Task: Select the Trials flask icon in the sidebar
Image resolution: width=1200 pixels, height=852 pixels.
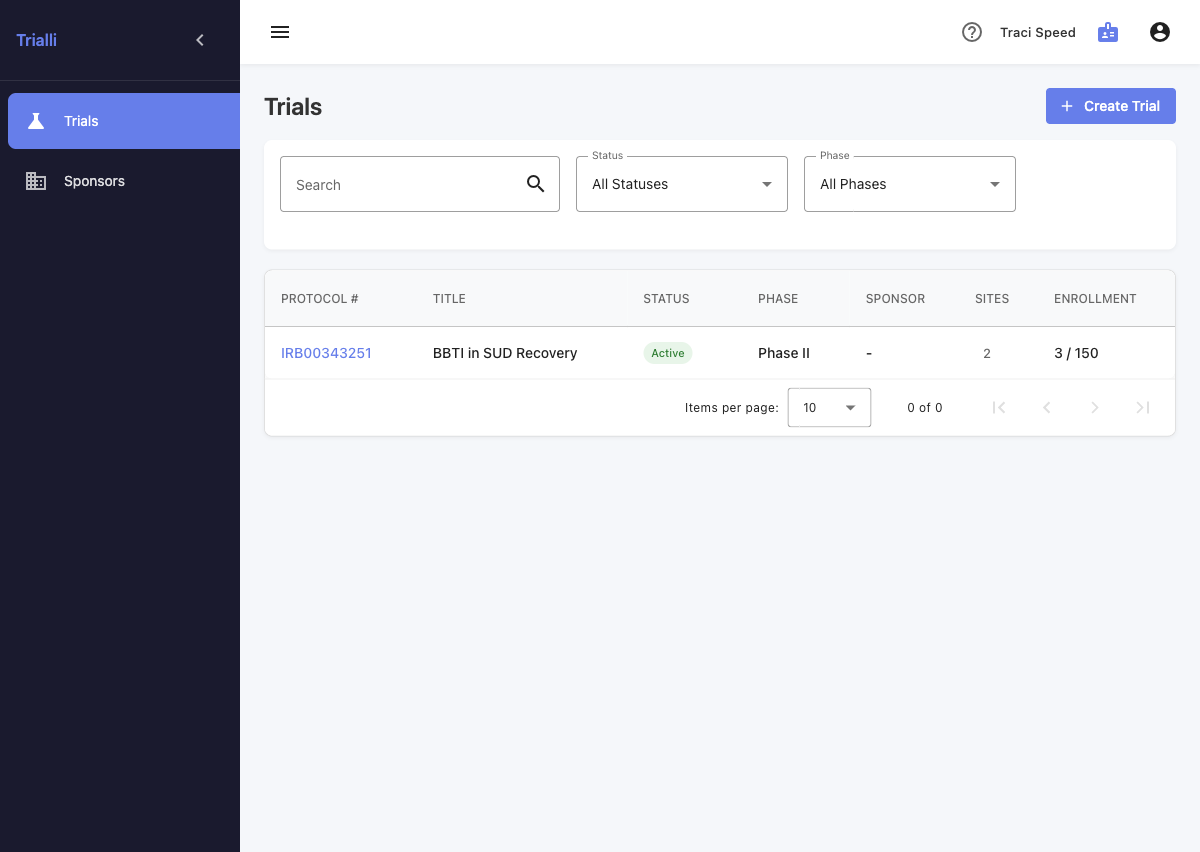Action: (x=36, y=121)
